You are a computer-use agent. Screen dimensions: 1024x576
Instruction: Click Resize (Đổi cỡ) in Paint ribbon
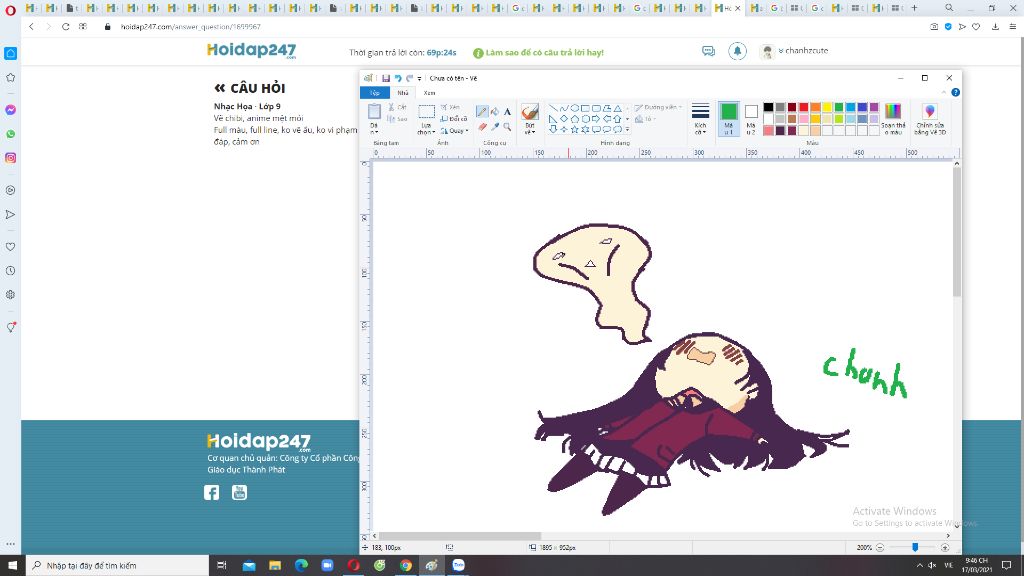[x=454, y=119]
